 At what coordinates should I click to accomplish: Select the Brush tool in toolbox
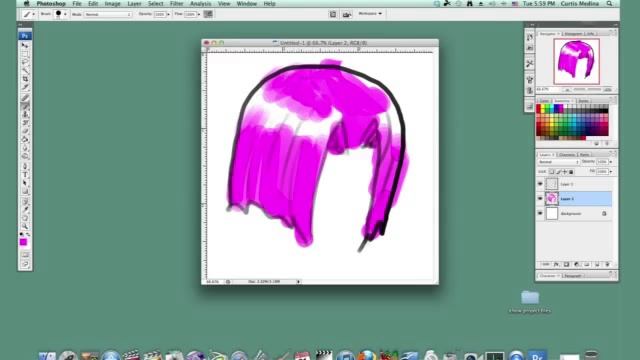pyautogui.click(x=25, y=106)
